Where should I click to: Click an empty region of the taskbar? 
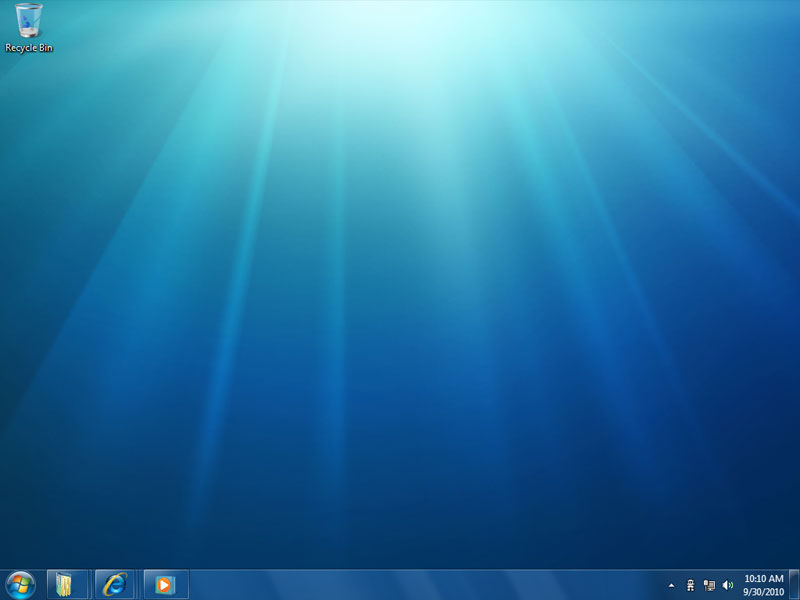[400, 583]
